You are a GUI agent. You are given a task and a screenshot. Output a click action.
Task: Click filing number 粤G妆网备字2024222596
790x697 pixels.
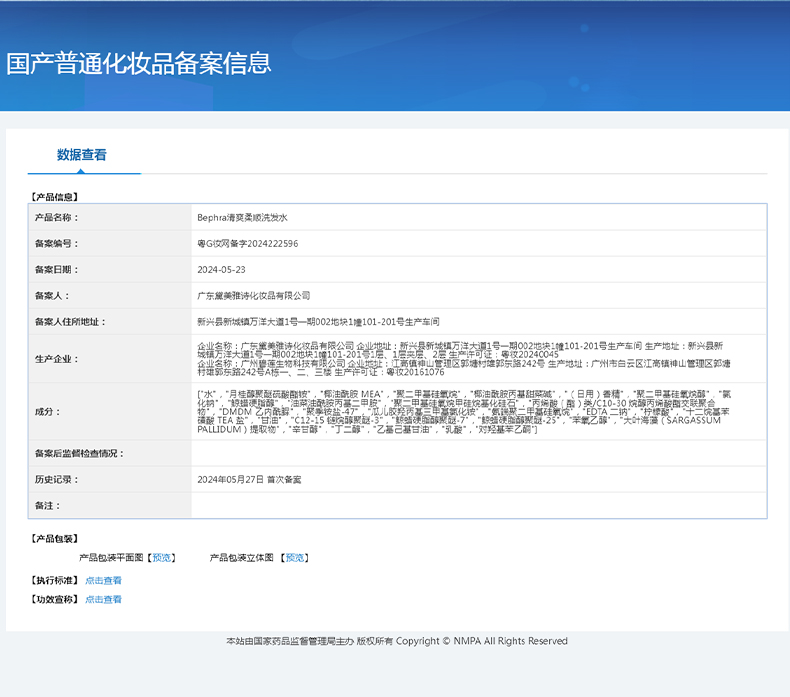click(x=247, y=243)
